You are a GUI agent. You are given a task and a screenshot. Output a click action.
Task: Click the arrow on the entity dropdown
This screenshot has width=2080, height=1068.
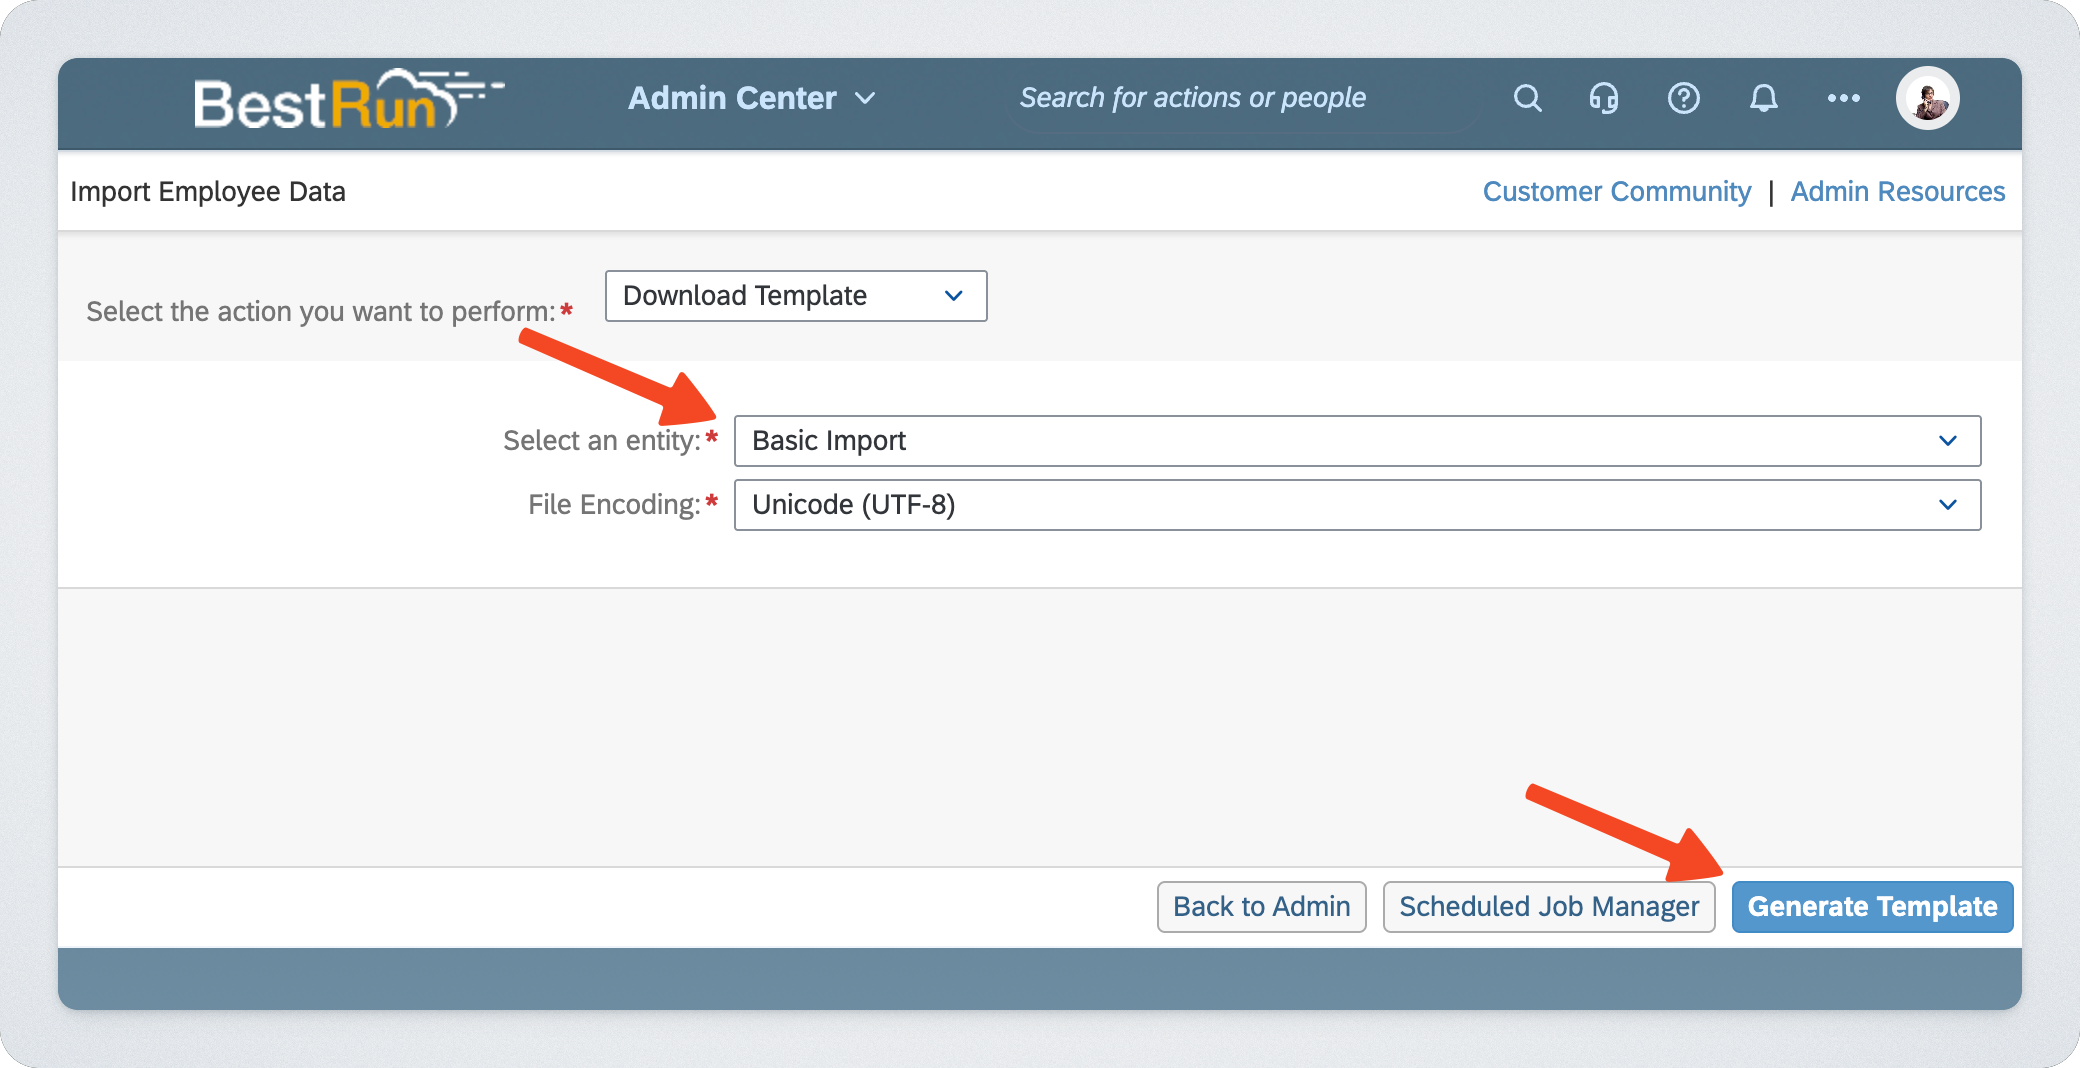1947,441
